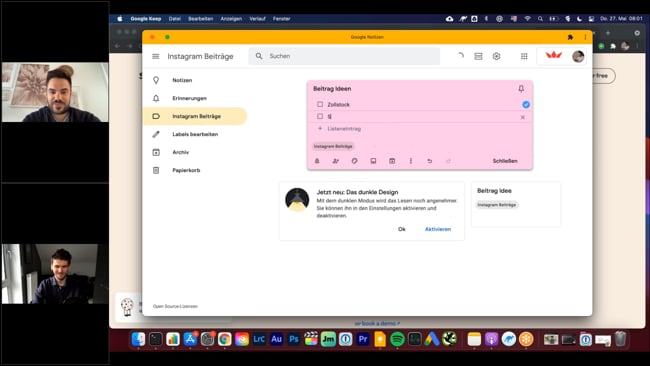
Task: Launch Premiere Pro from the dock
Action: (363, 339)
